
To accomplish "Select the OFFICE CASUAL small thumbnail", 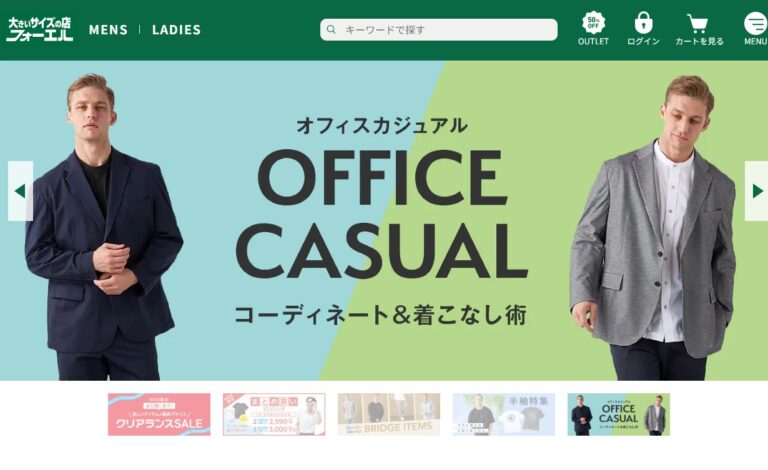I will tap(619, 414).
